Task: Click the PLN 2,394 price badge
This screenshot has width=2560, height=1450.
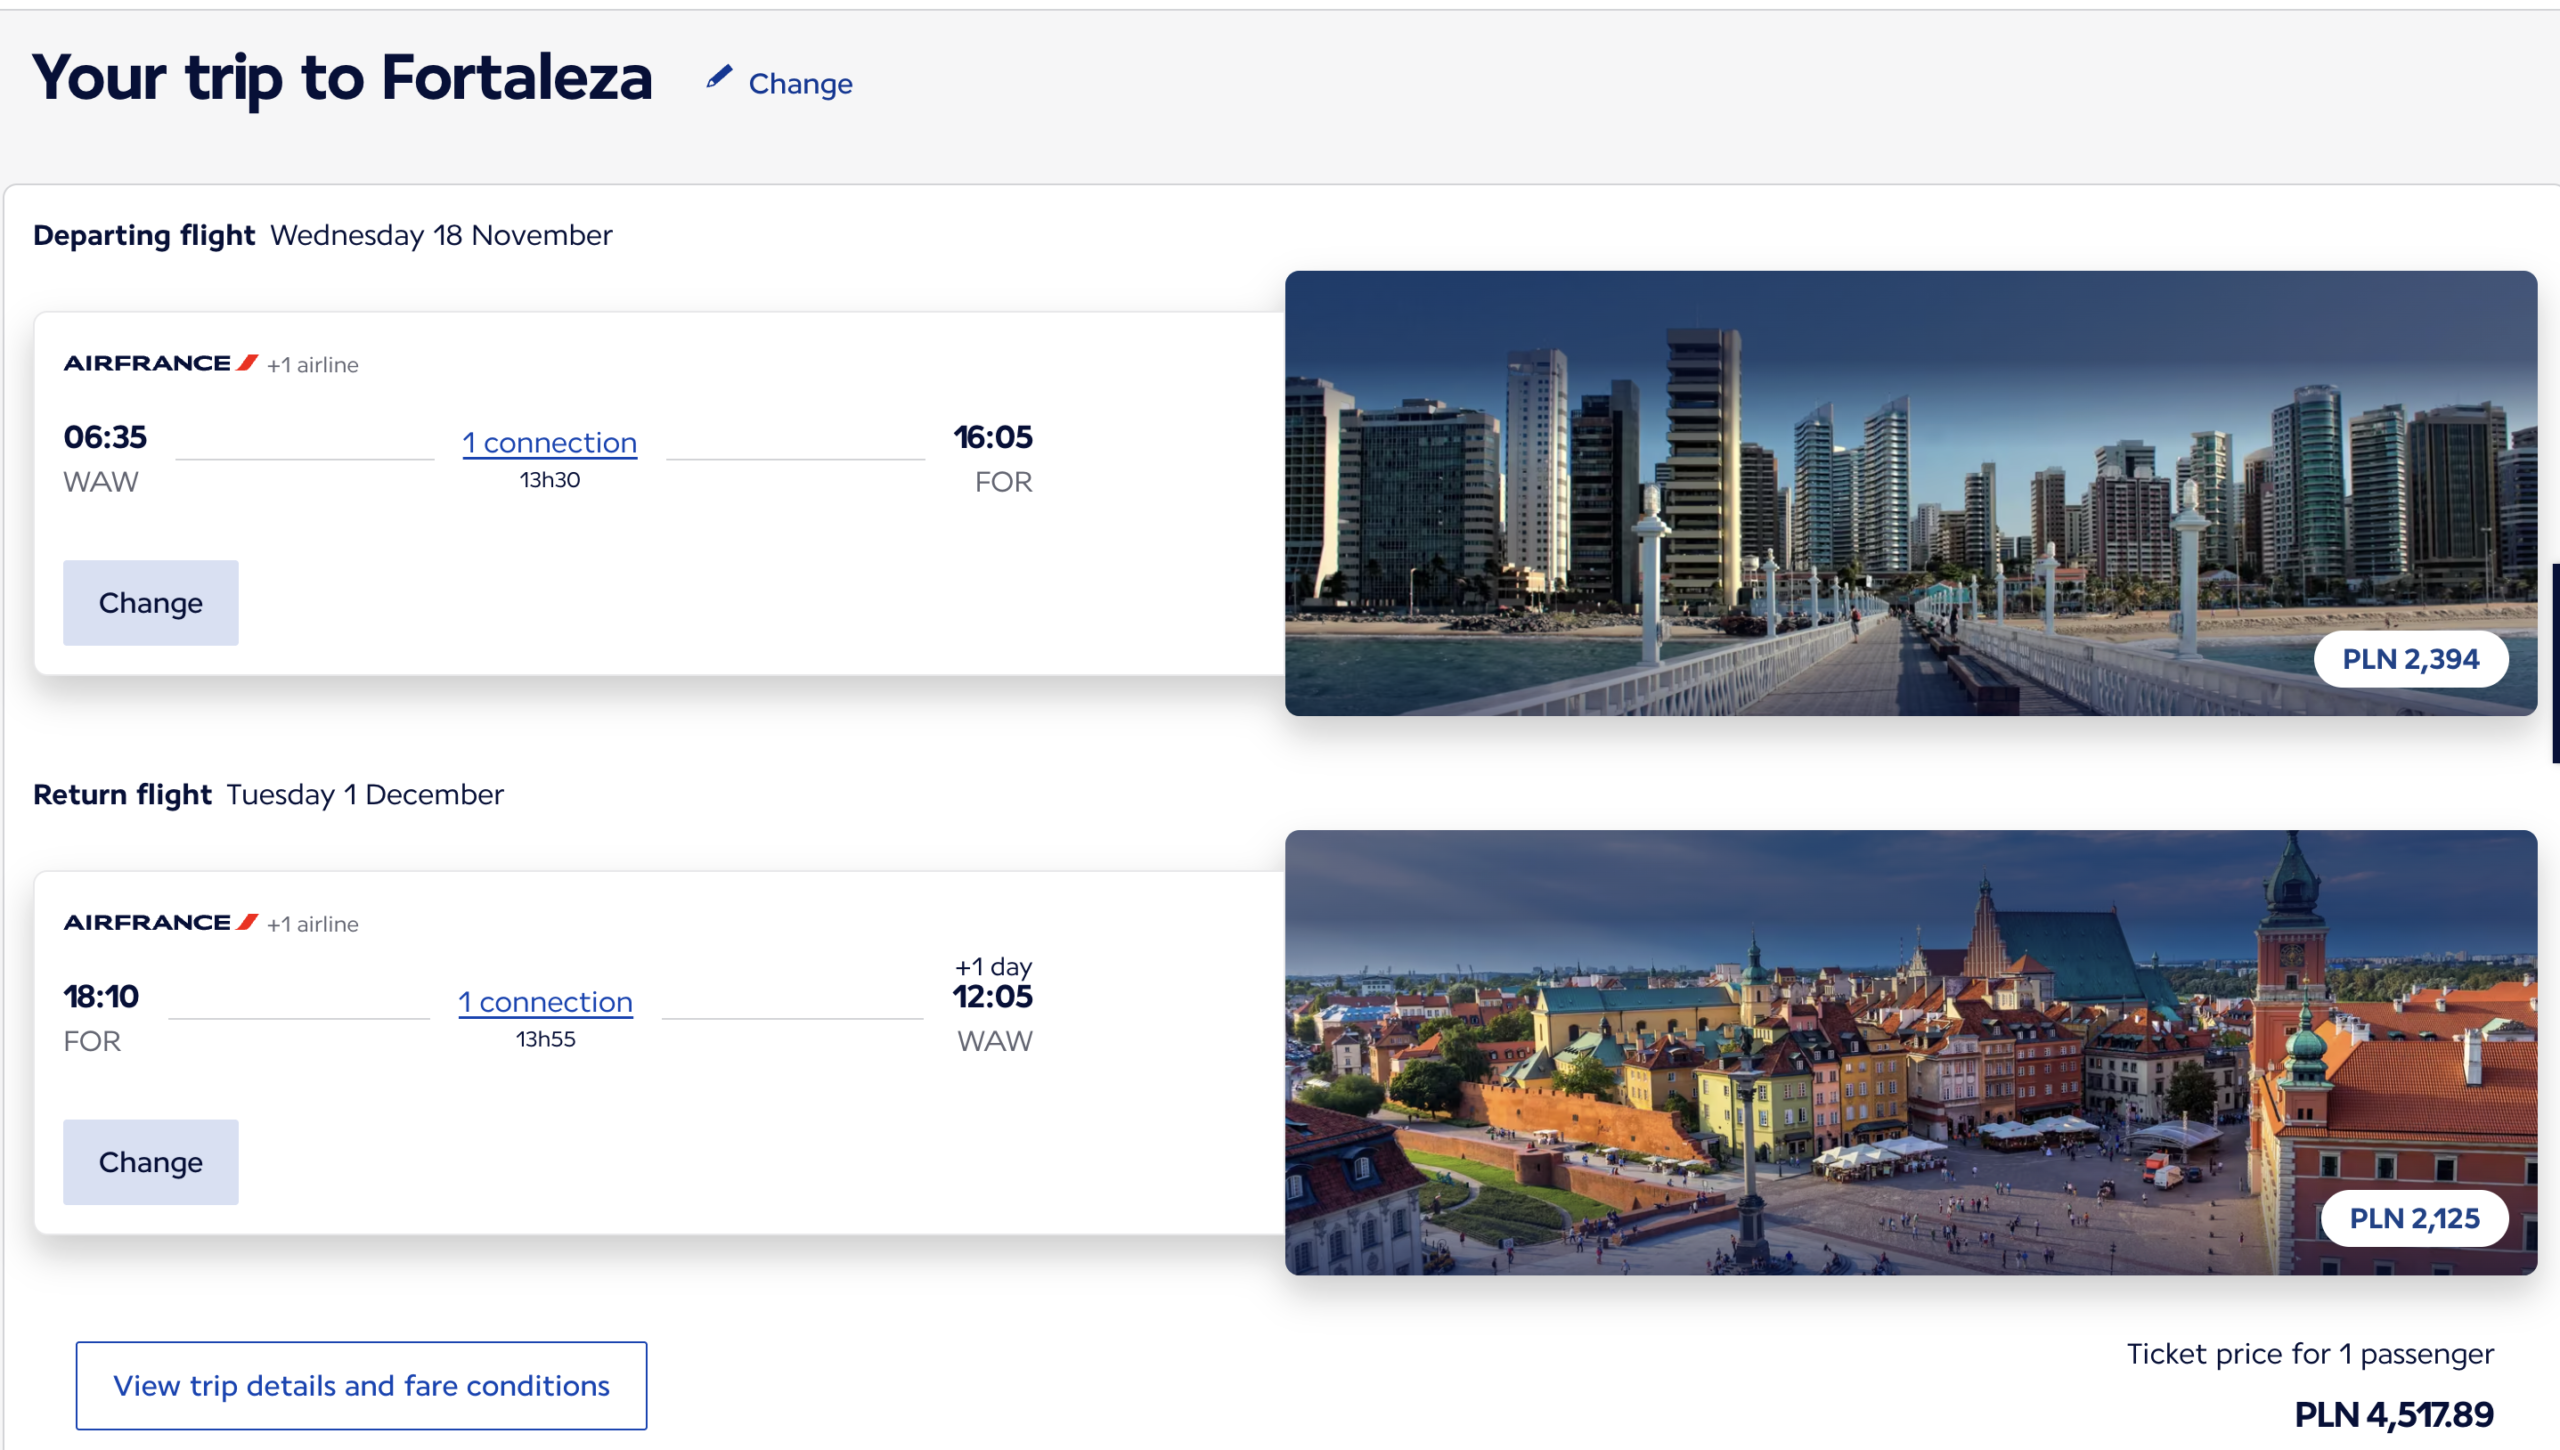Action: 2410,659
